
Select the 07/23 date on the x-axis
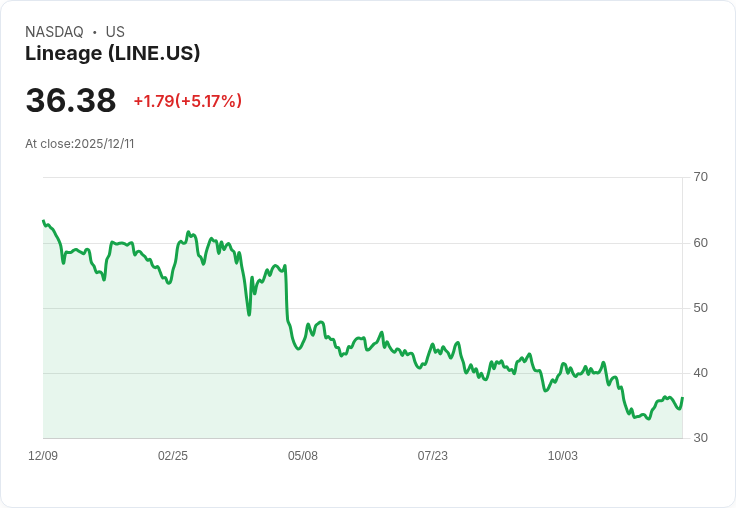click(433, 456)
